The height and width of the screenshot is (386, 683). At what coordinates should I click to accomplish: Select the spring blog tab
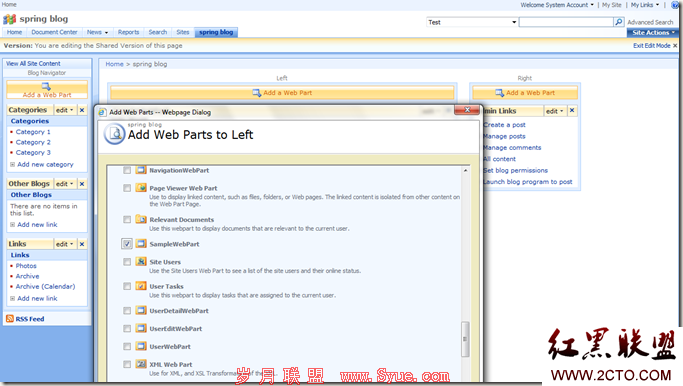pyautogui.click(x=216, y=32)
